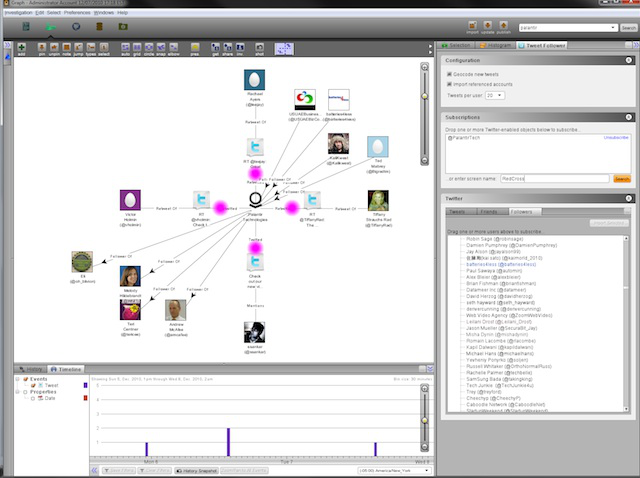Click the import icon in top bar
The width and height of the screenshot is (640, 478).
click(472, 26)
